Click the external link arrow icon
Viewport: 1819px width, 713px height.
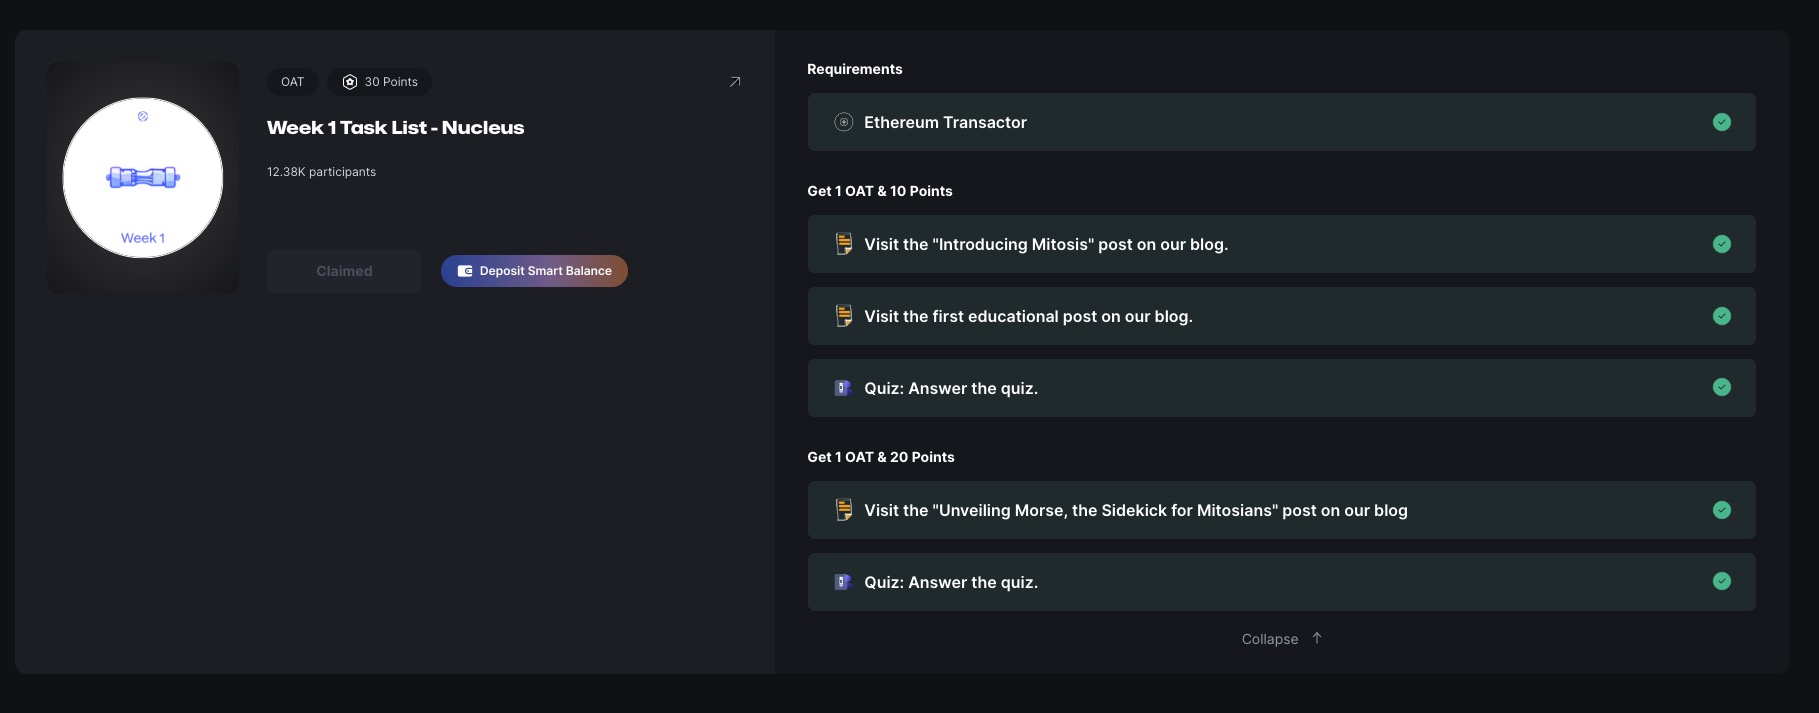click(x=735, y=82)
